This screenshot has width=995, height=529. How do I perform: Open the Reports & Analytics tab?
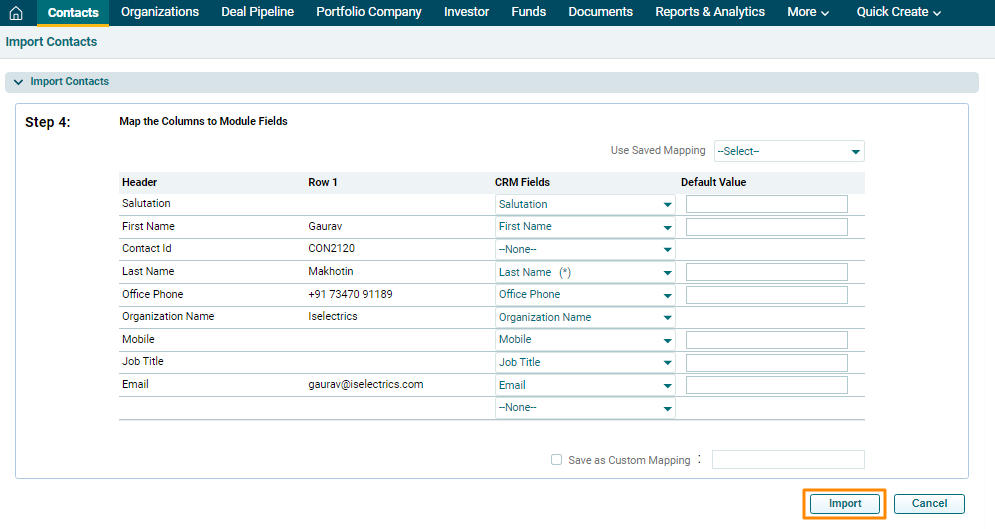[x=710, y=12]
